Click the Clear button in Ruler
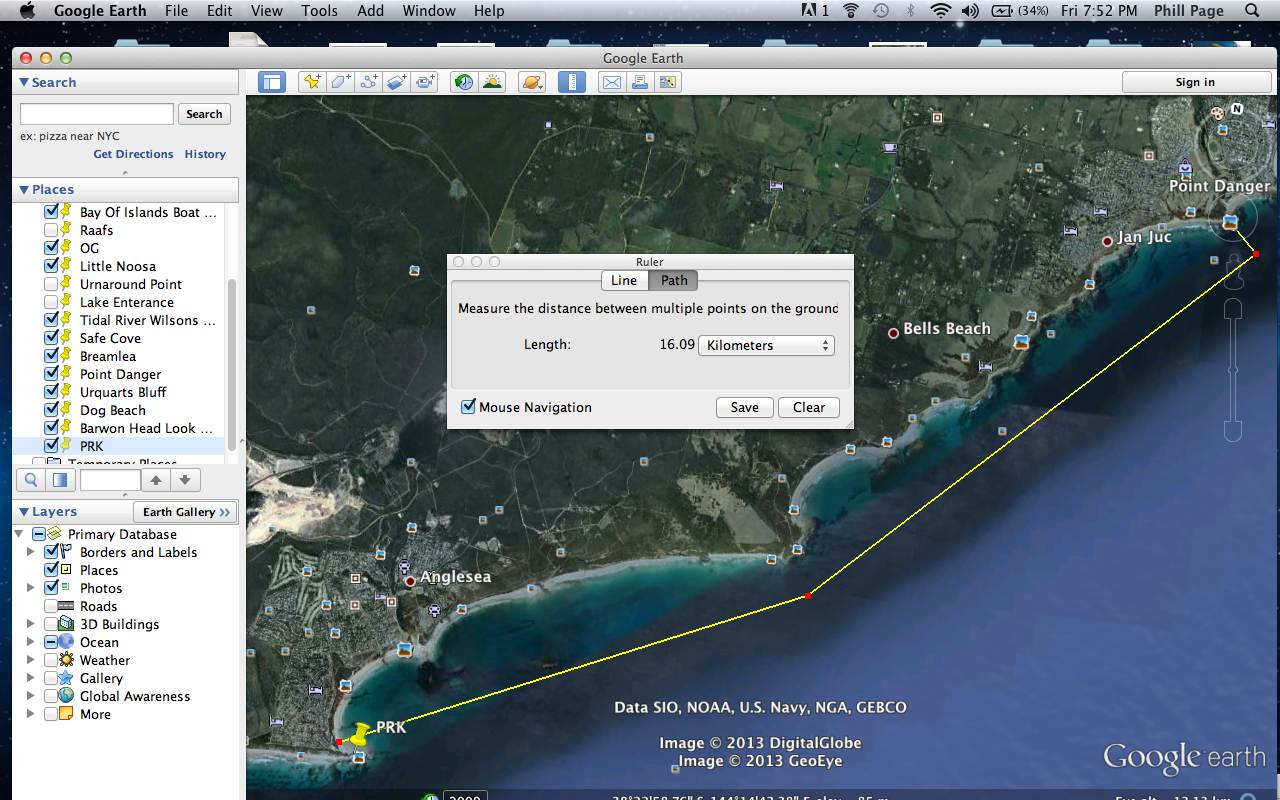The width and height of the screenshot is (1280, 800). click(x=808, y=407)
